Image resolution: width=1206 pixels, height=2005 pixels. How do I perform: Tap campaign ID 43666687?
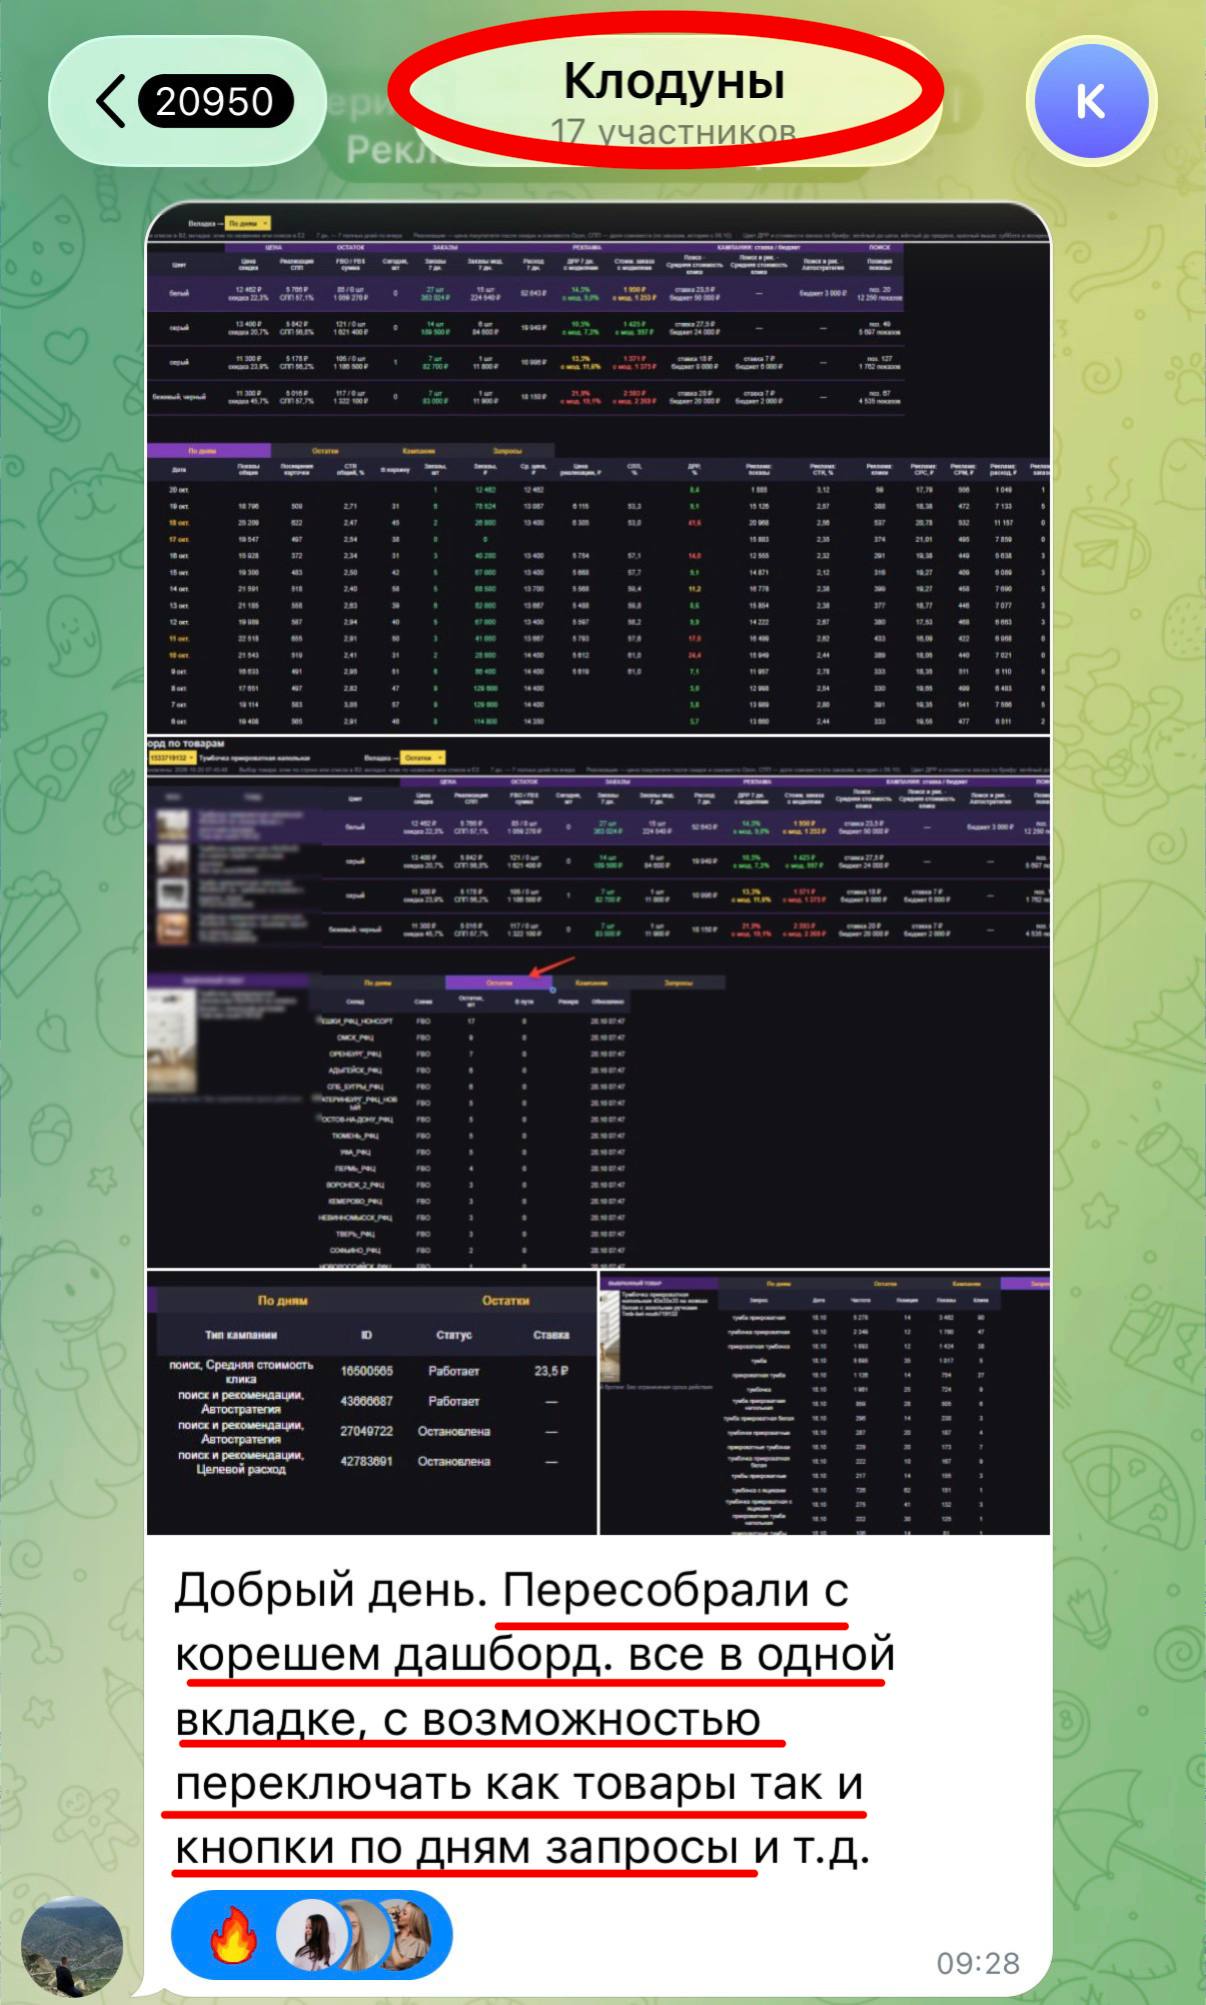pos(366,1401)
